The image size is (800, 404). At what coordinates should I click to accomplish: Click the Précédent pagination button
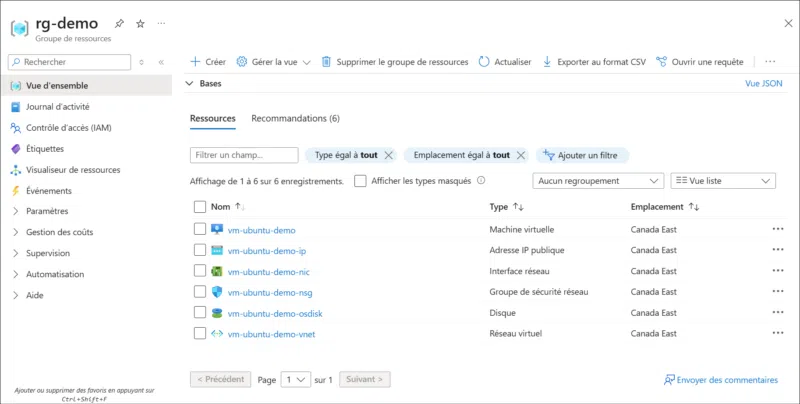tap(220, 380)
